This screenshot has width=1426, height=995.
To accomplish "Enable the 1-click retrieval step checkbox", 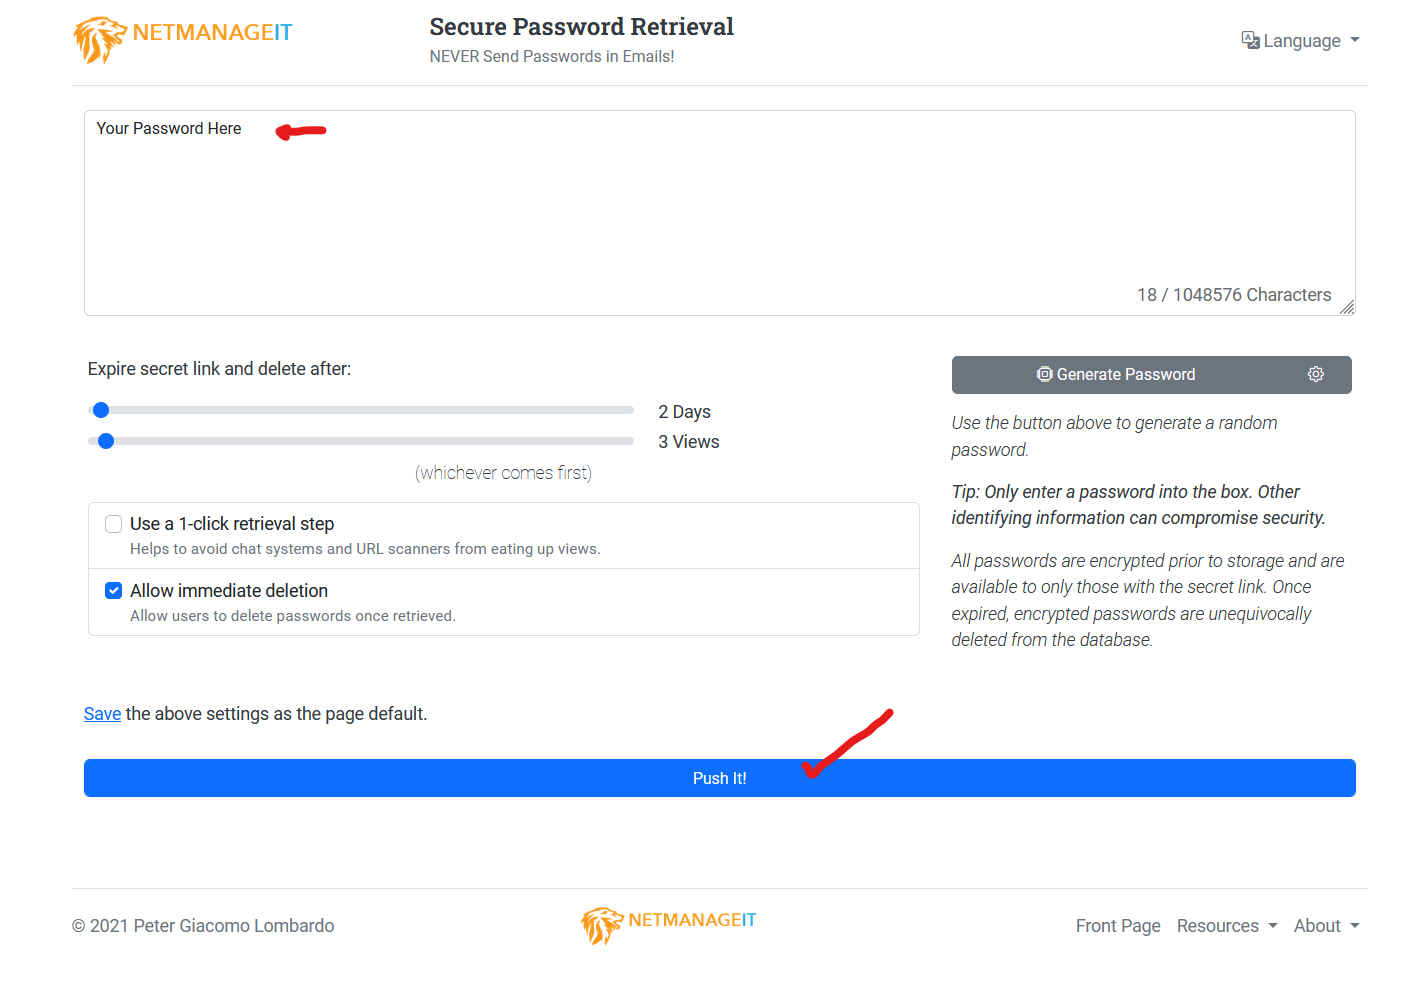I will point(114,524).
